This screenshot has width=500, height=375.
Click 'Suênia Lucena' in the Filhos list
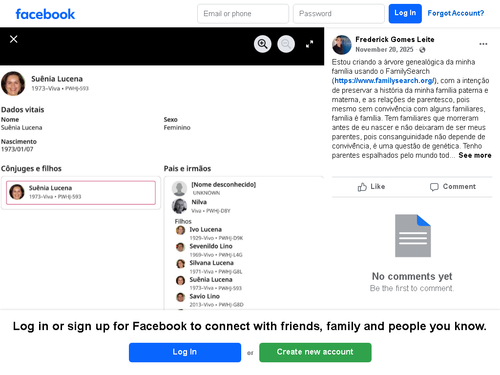point(211,279)
